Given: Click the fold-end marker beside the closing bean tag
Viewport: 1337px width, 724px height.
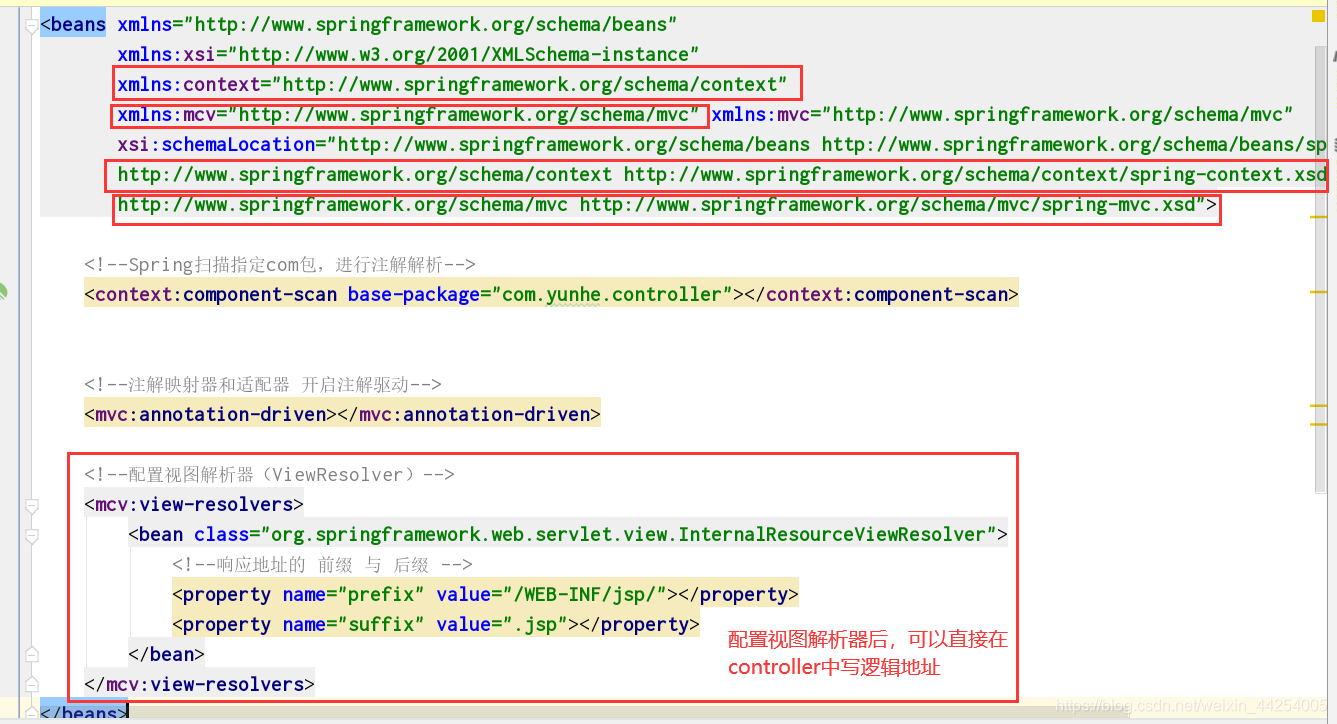Looking at the screenshot, I should click(31, 653).
